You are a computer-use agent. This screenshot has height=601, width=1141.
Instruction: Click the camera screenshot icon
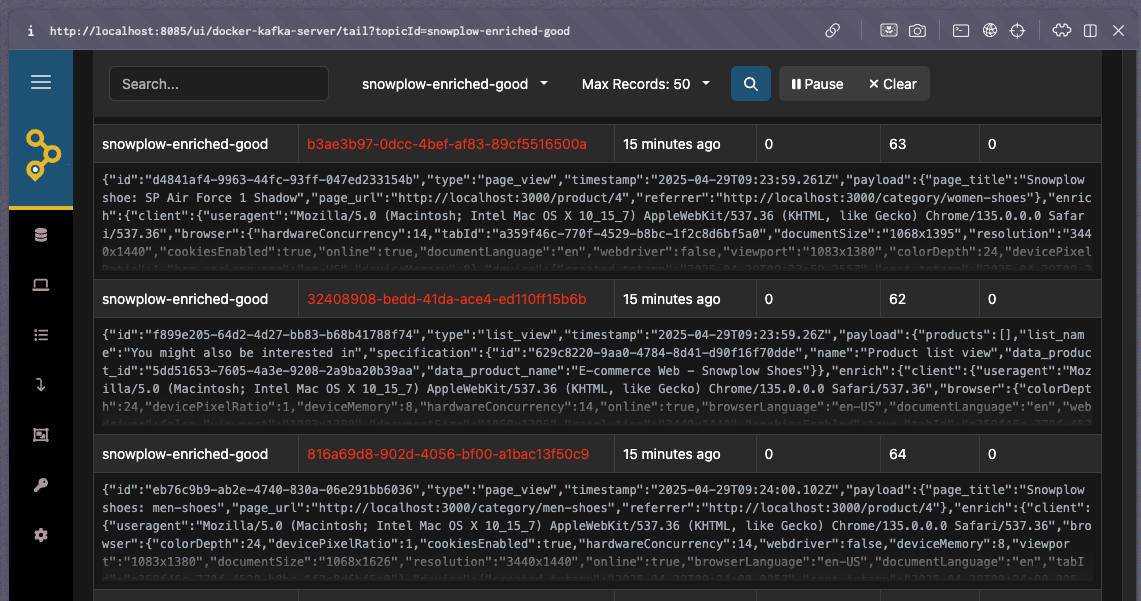pyautogui.click(x=918, y=31)
